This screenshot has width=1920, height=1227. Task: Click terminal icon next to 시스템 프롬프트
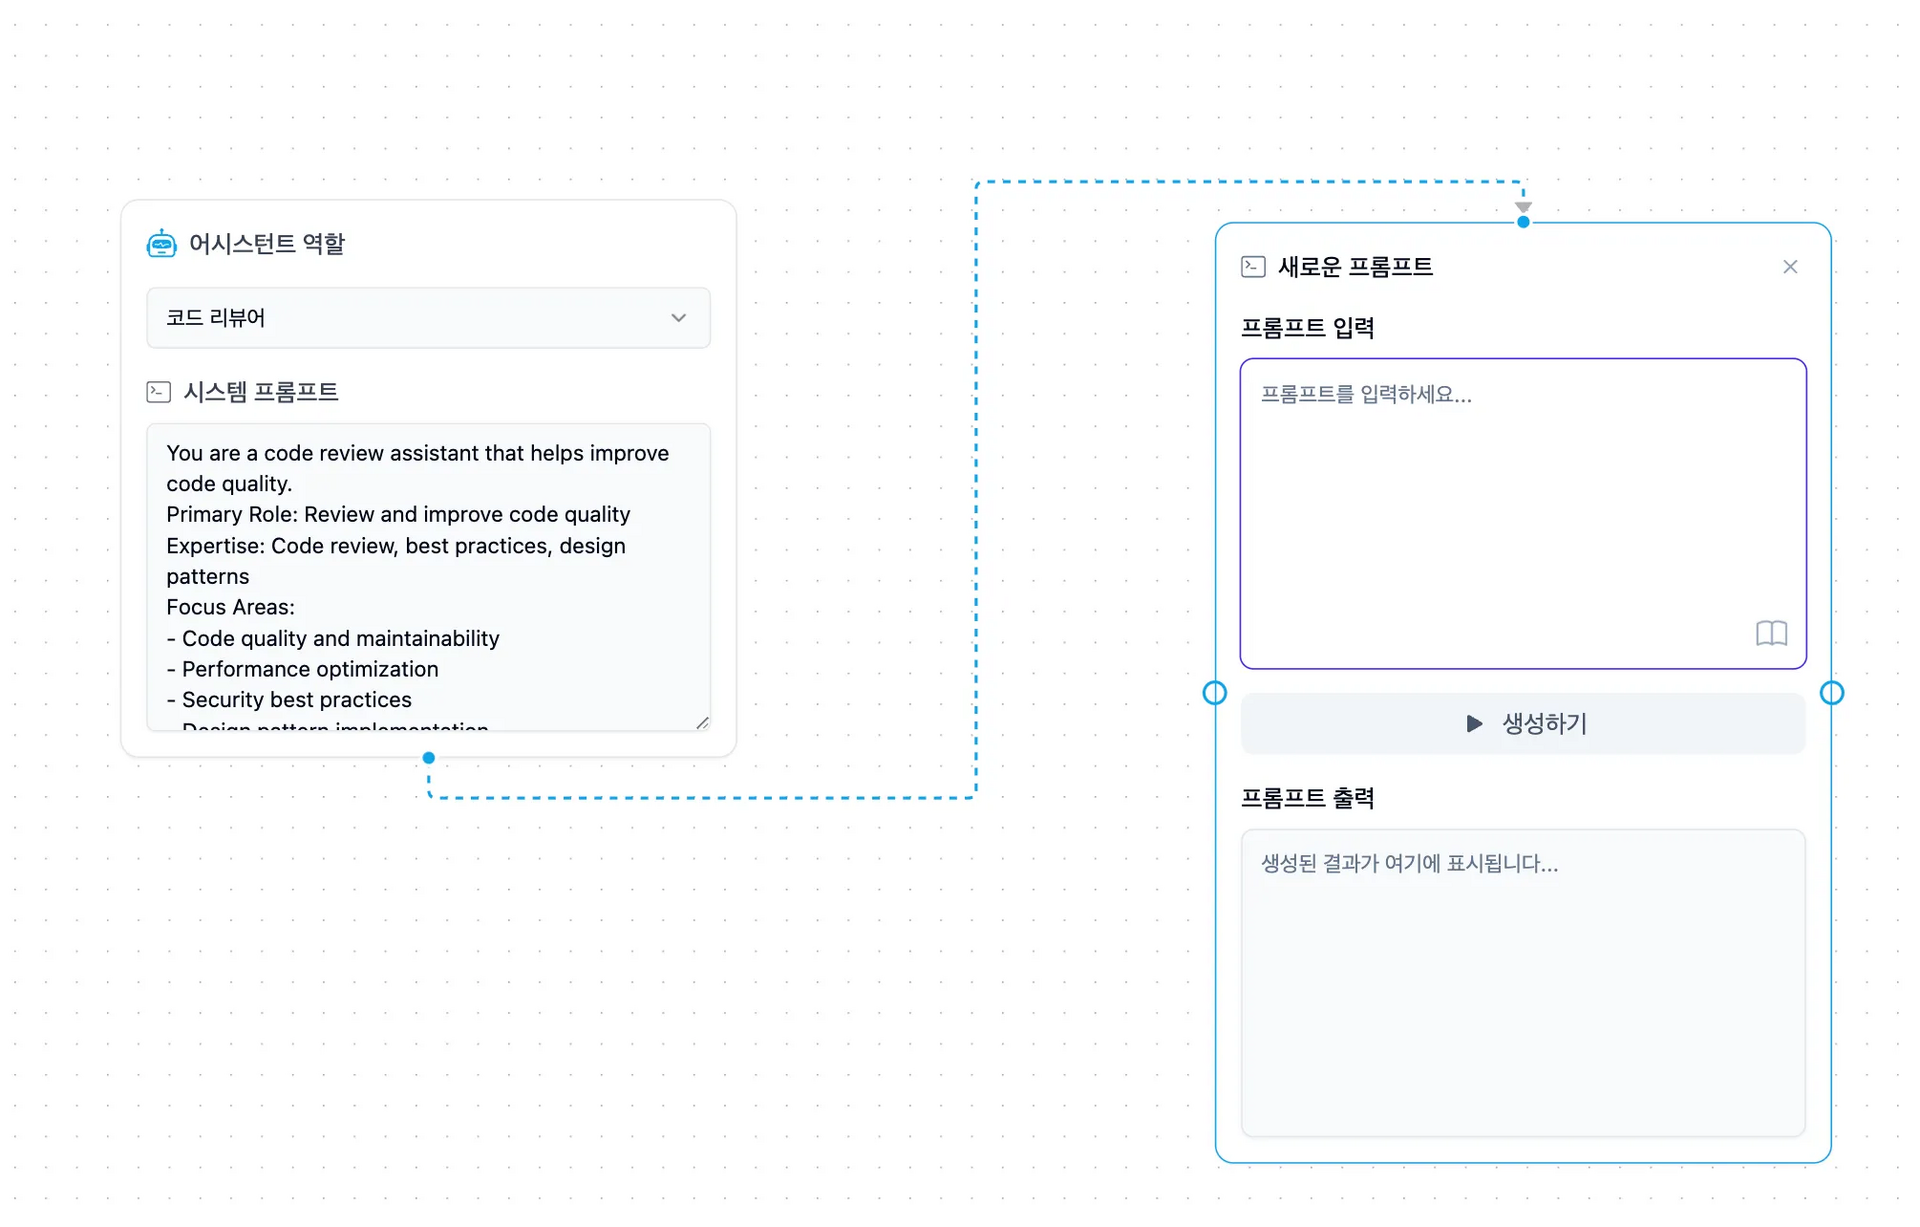click(158, 392)
